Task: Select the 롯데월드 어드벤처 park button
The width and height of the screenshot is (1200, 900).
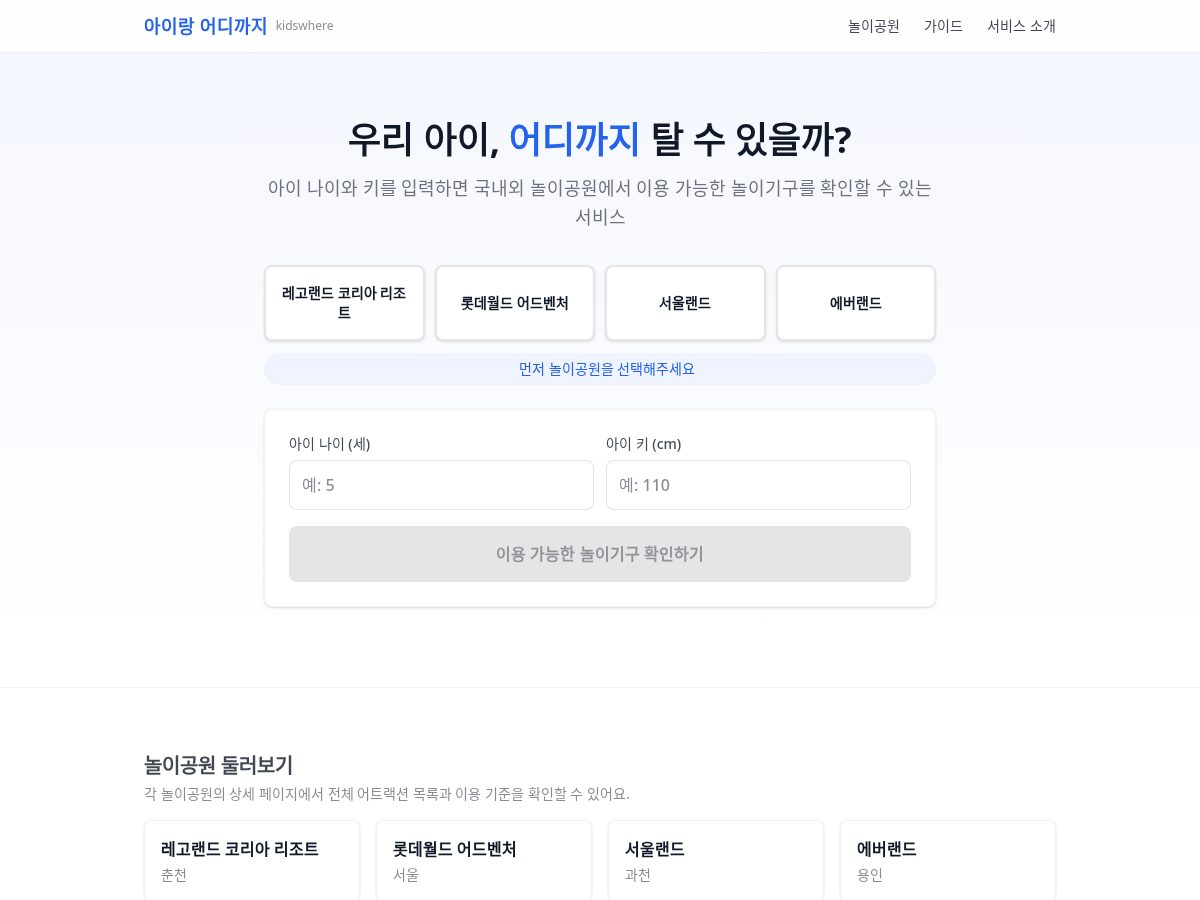Action: pos(515,303)
